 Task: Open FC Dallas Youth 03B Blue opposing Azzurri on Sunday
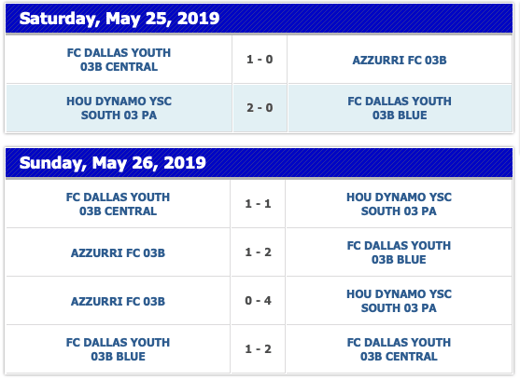pos(399,252)
